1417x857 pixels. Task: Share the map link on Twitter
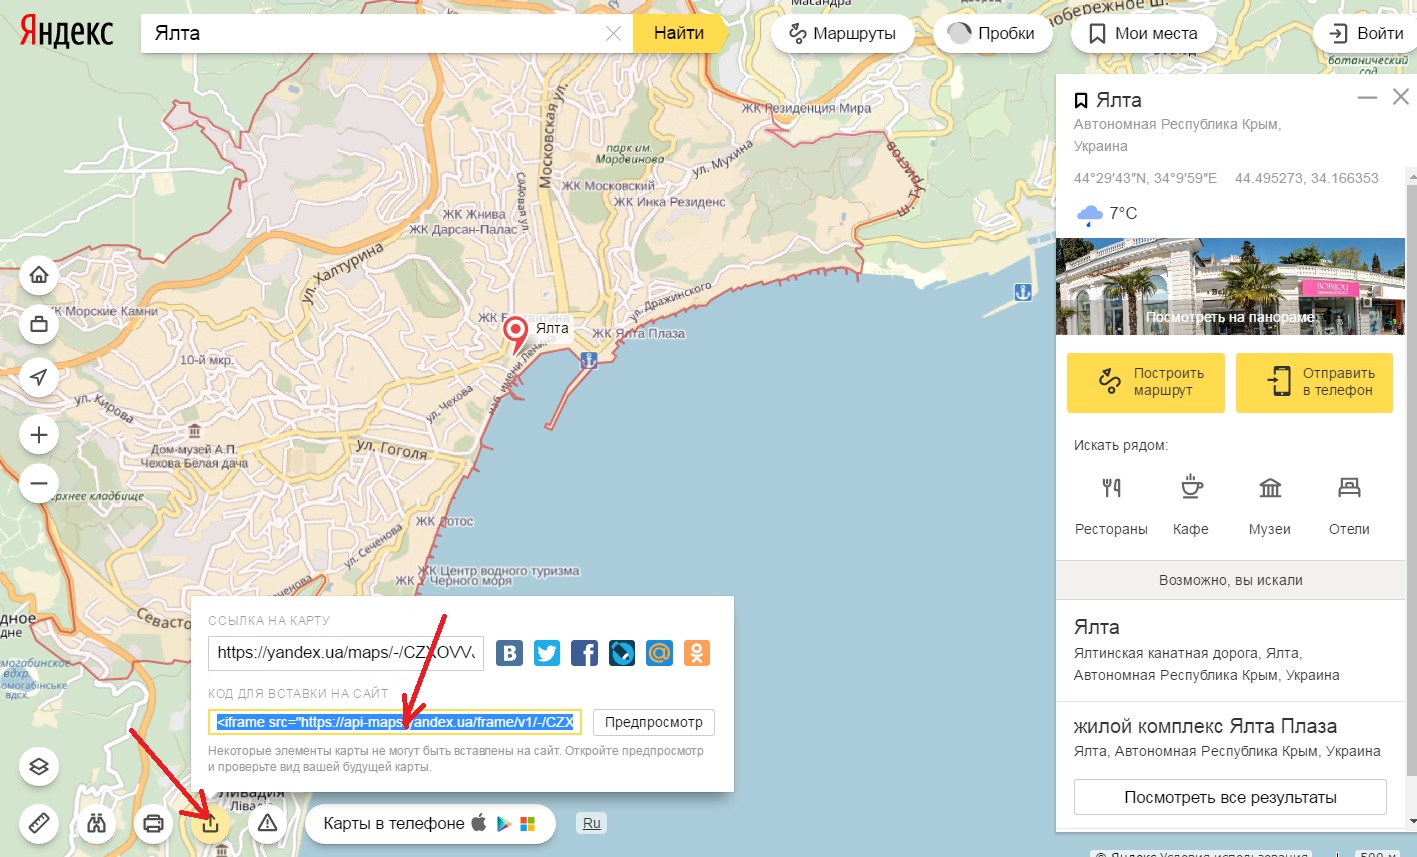click(x=547, y=653)
